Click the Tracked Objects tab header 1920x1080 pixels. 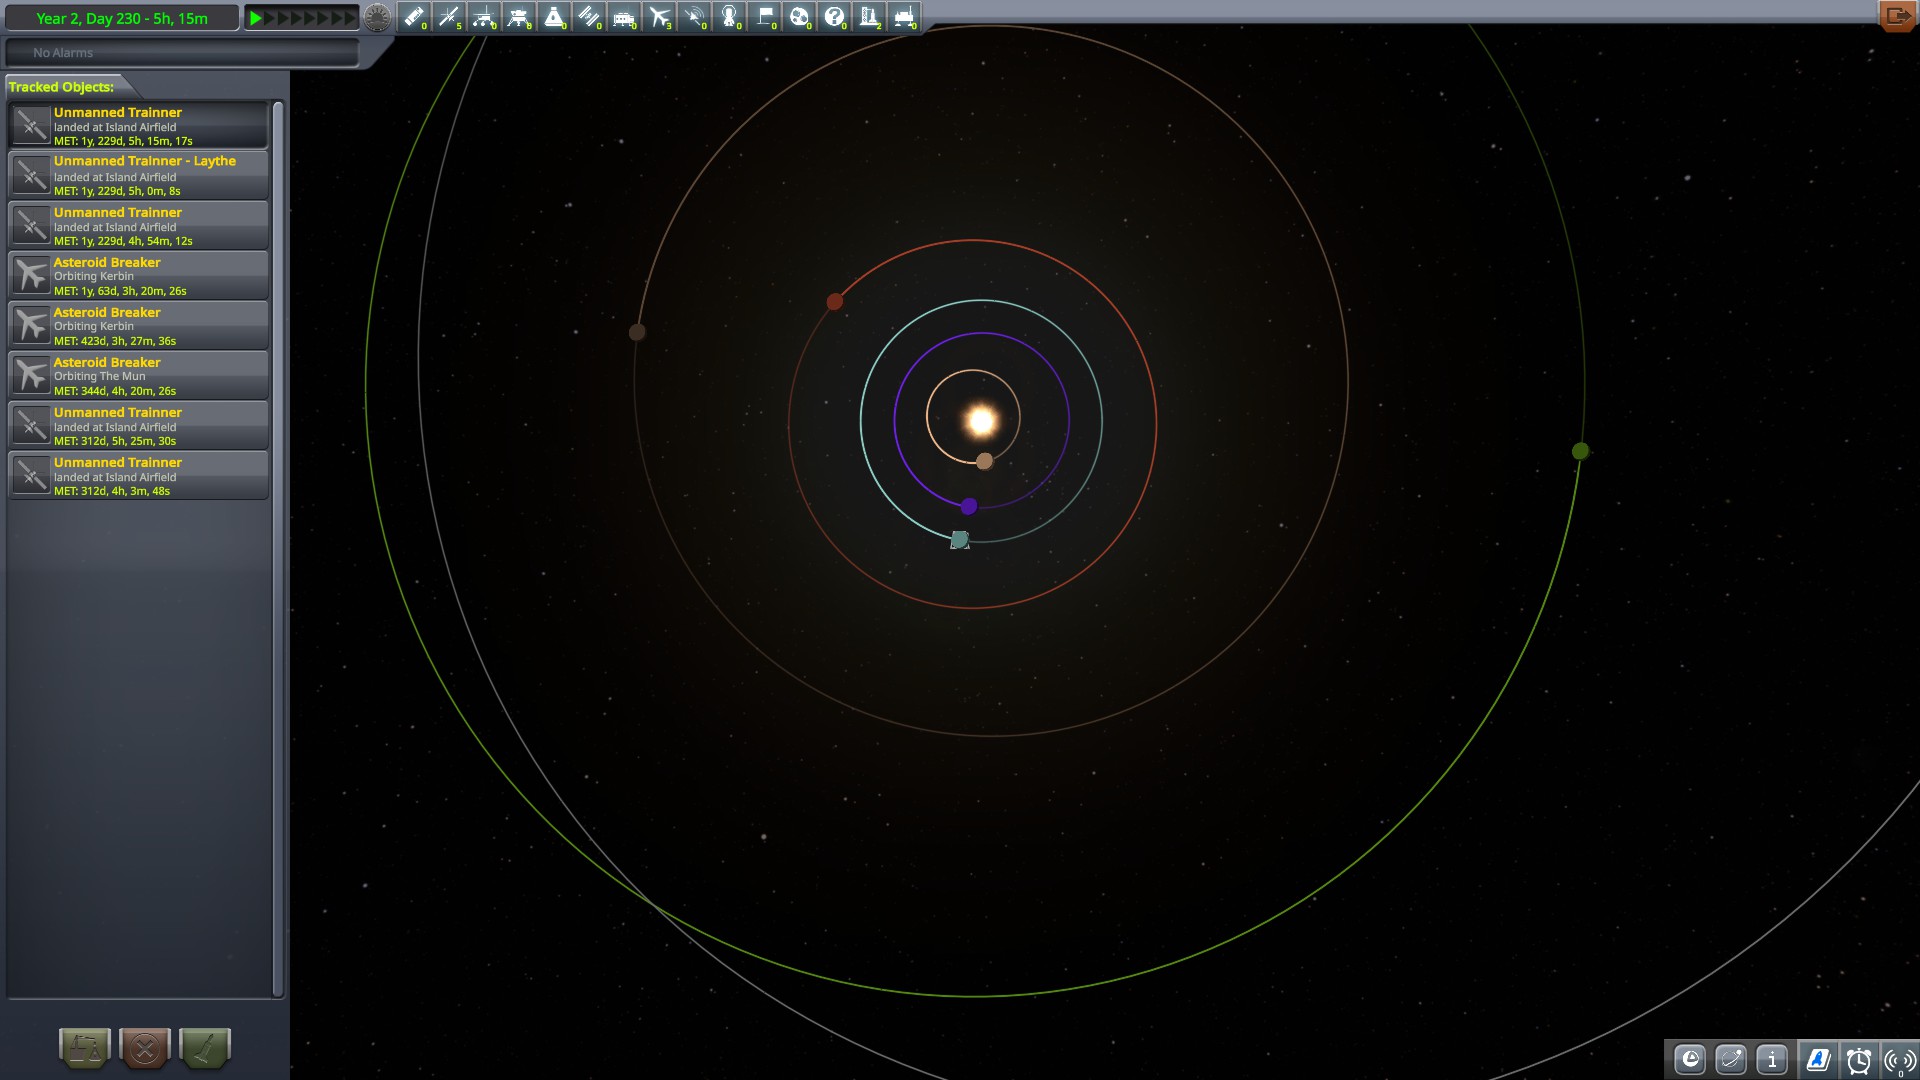(x=62, y=87)
